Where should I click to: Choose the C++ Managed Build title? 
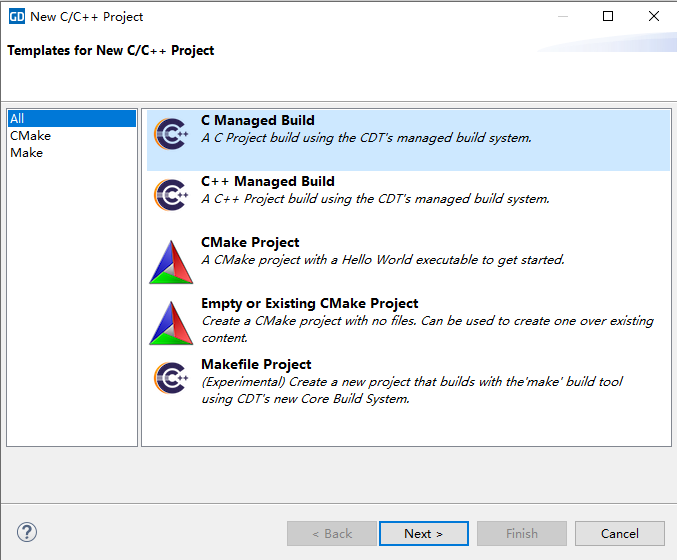click(268, 181)
